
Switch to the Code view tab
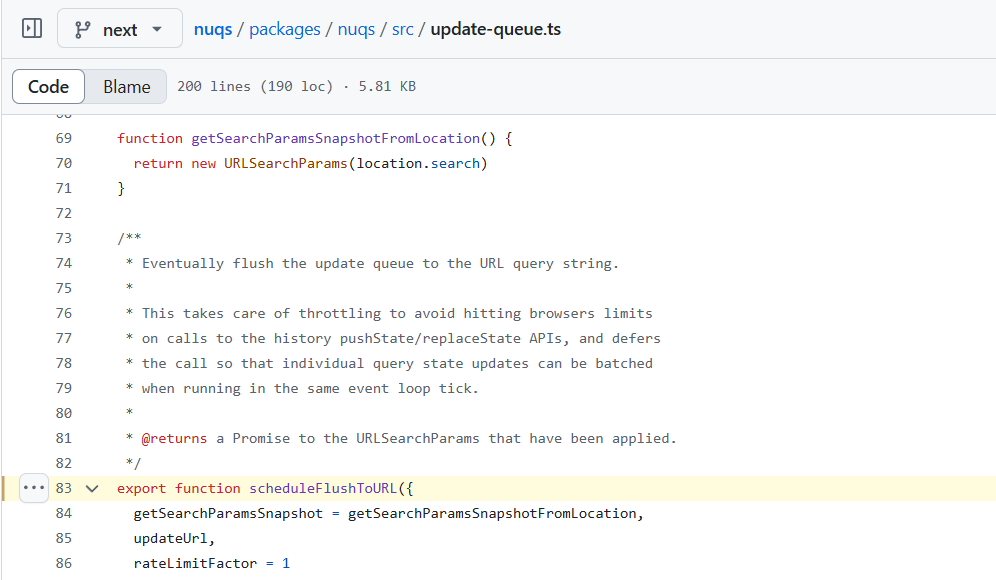point(48,86)
